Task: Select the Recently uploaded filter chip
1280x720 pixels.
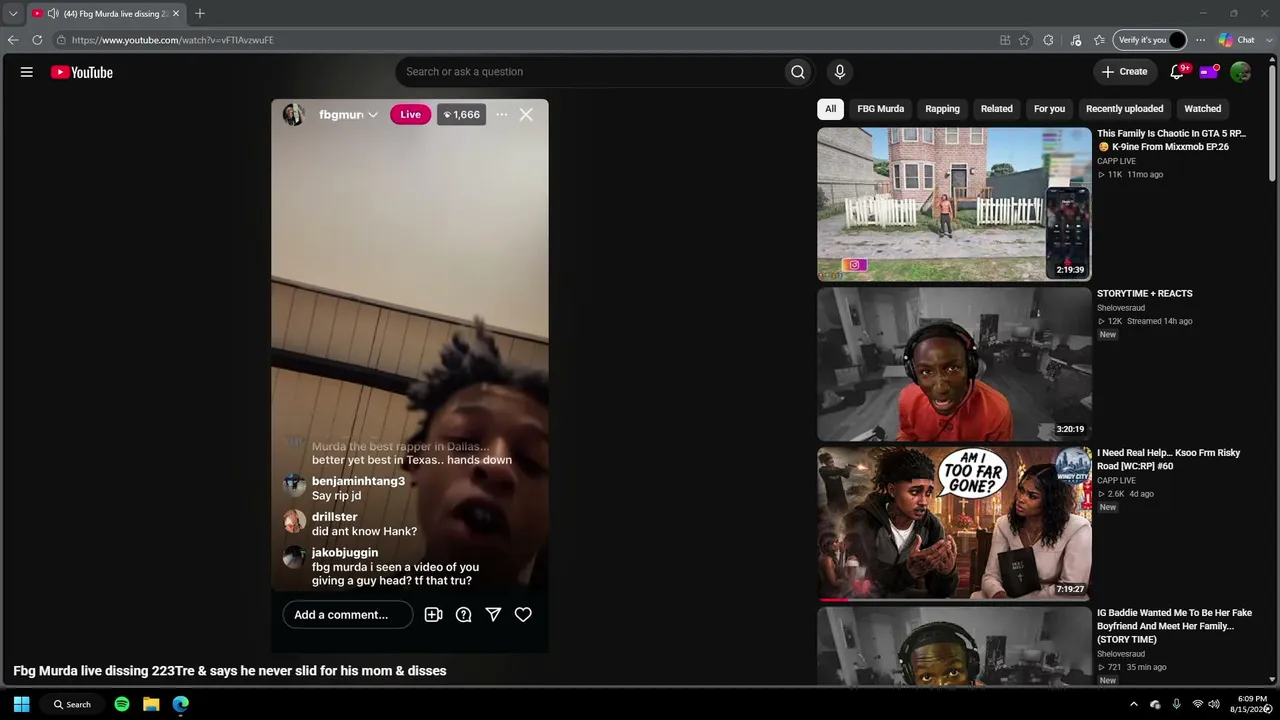Action: 1125,109
